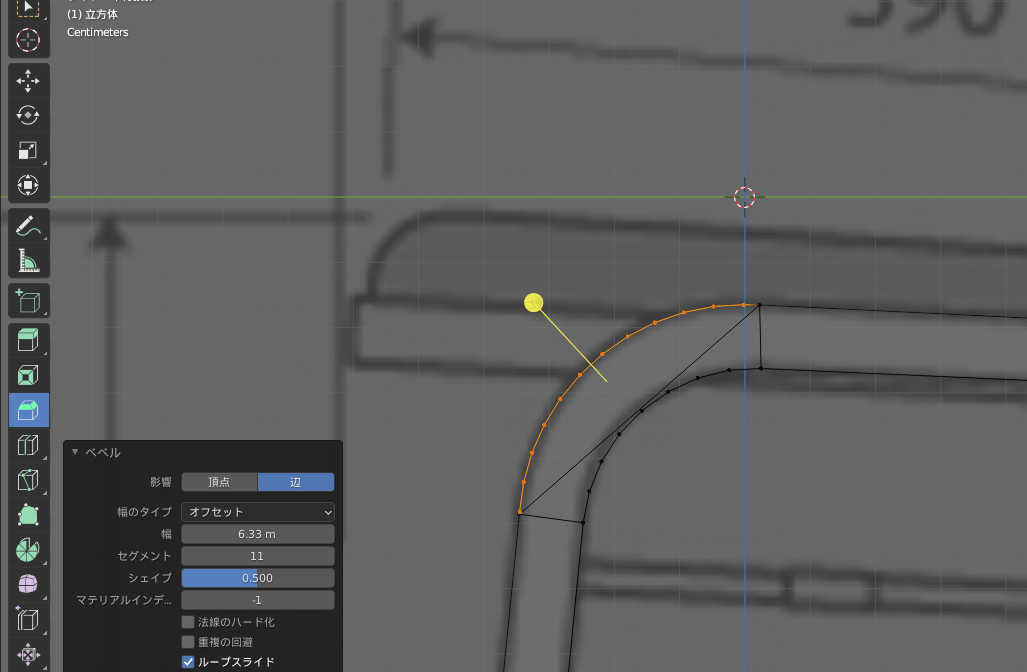The width and height of the screenshot is (1027, 672).
Task: Set bevel affect to 頂点
Action: point(219,482)
